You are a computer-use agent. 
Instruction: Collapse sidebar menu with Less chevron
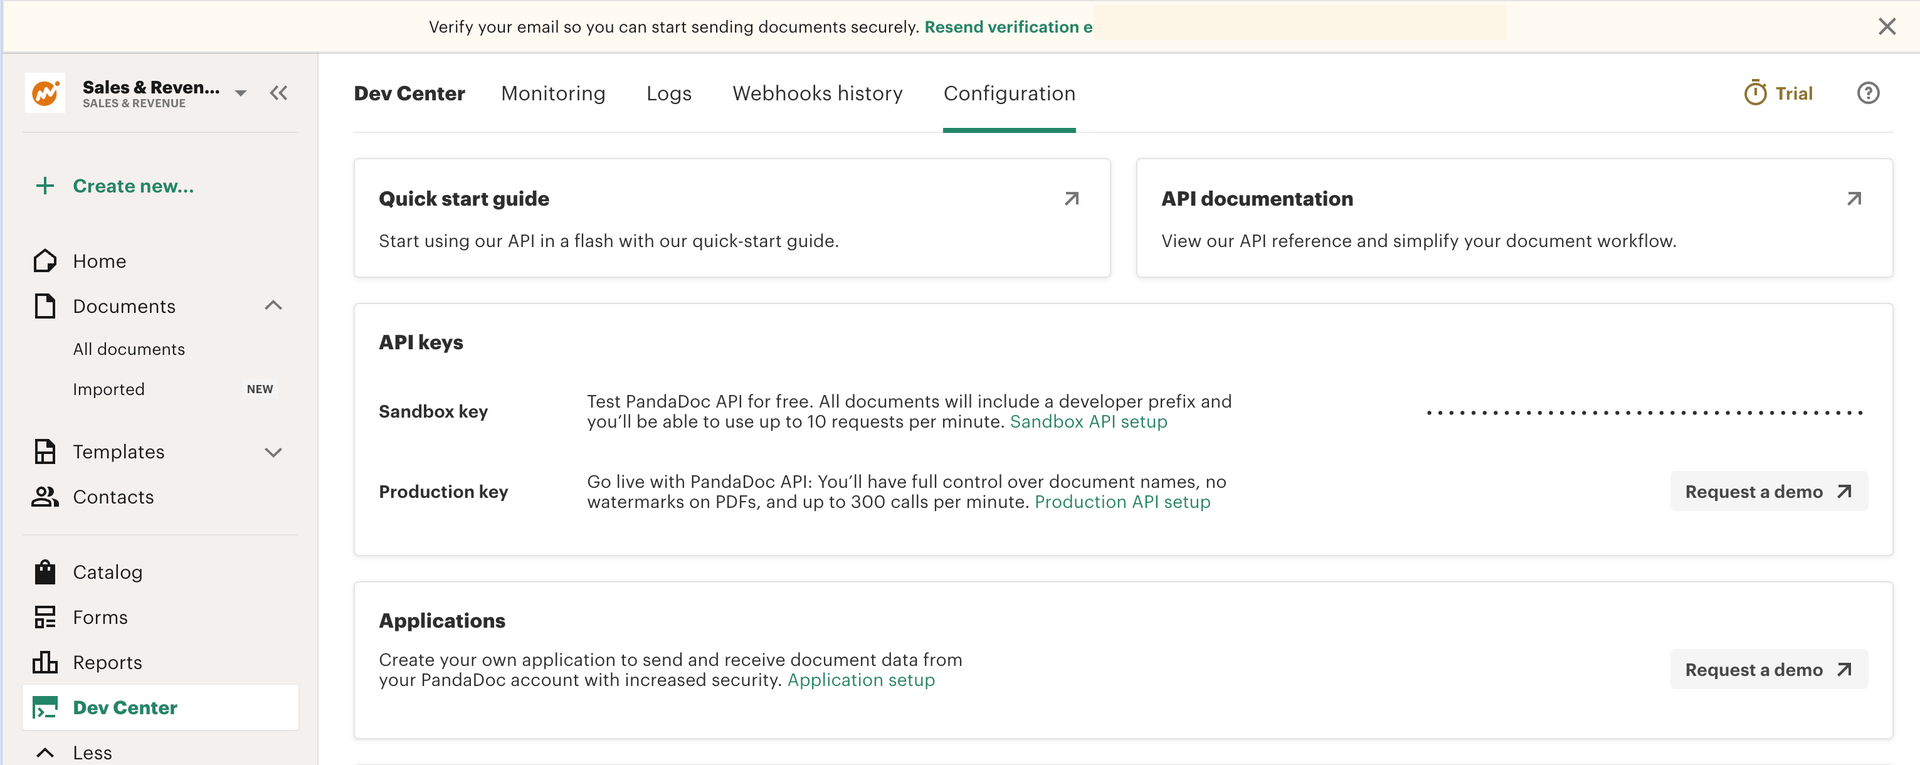coord(45,752)
